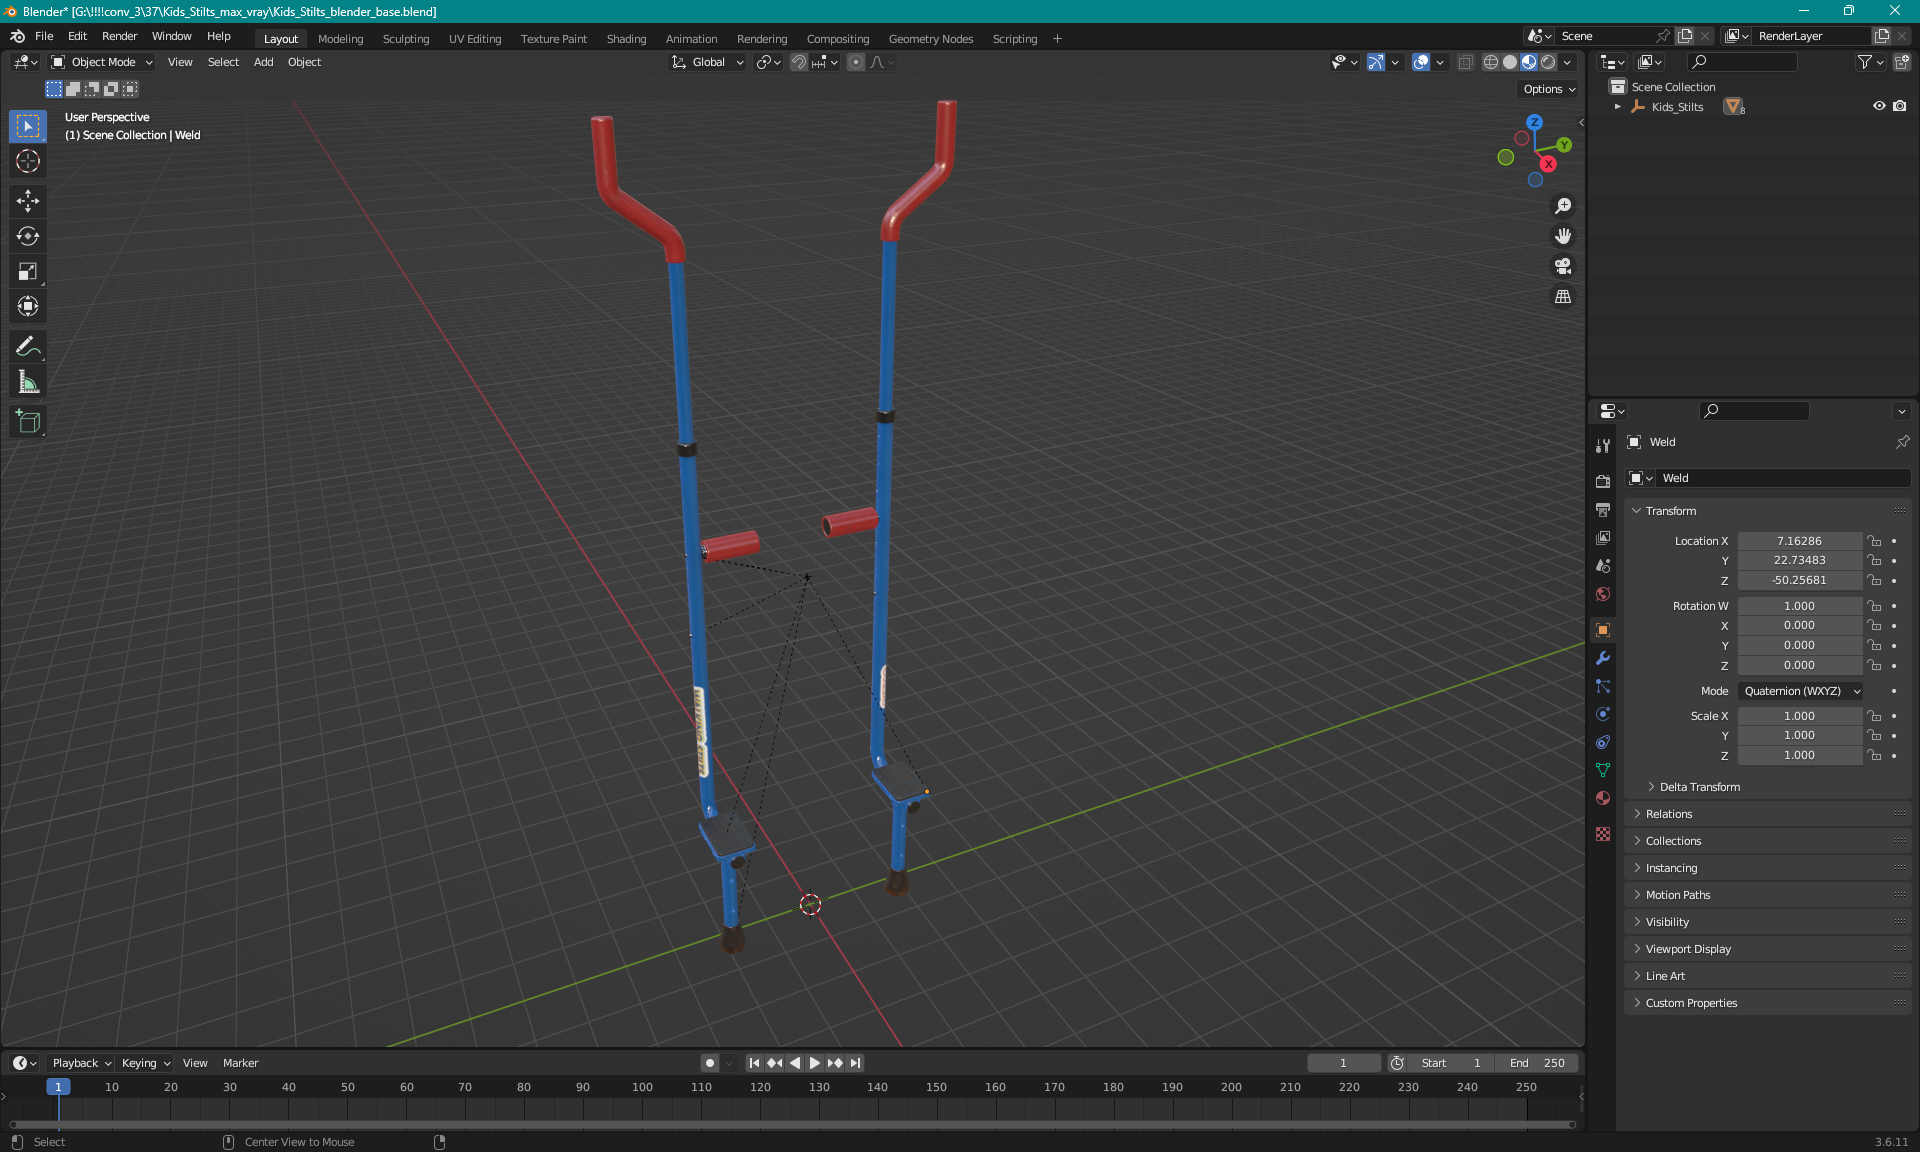The image size is (1920, 1152).
Task: Open the Render menu
Action: pyautogui.click(x=119, y=36)
